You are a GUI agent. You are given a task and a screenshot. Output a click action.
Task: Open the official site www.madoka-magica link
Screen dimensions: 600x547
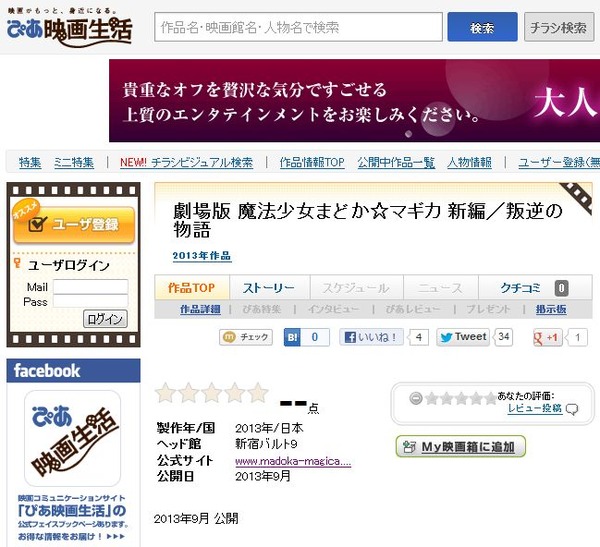pyautogui.click(x=293, y=461)
